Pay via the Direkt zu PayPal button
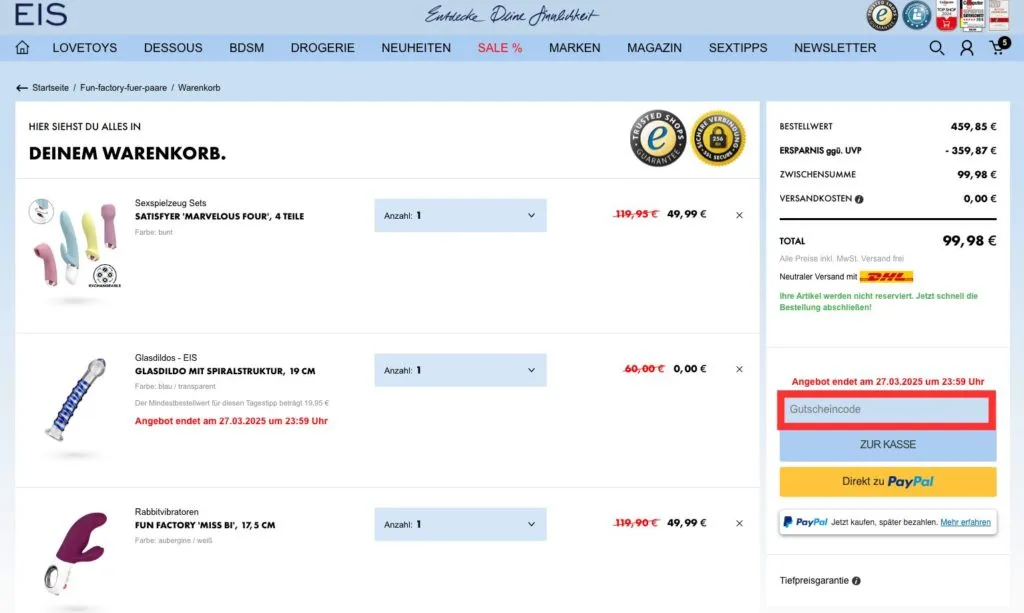 pos(886,481)
